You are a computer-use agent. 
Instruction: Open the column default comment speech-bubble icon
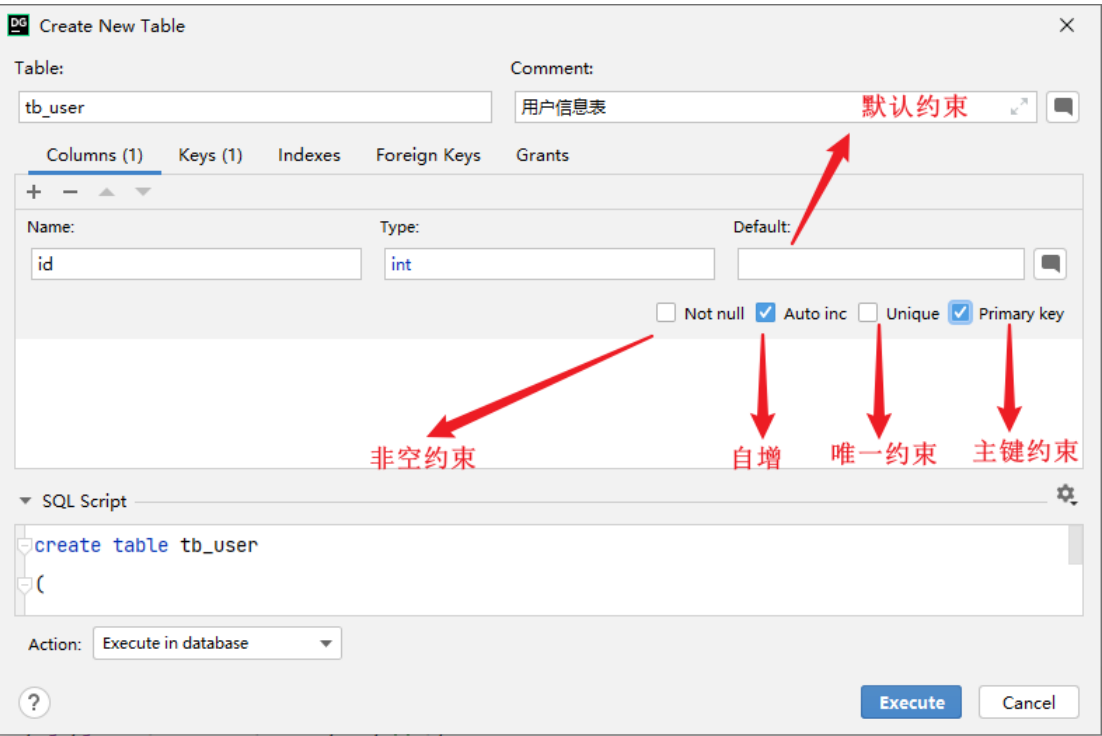point(1050,264)
